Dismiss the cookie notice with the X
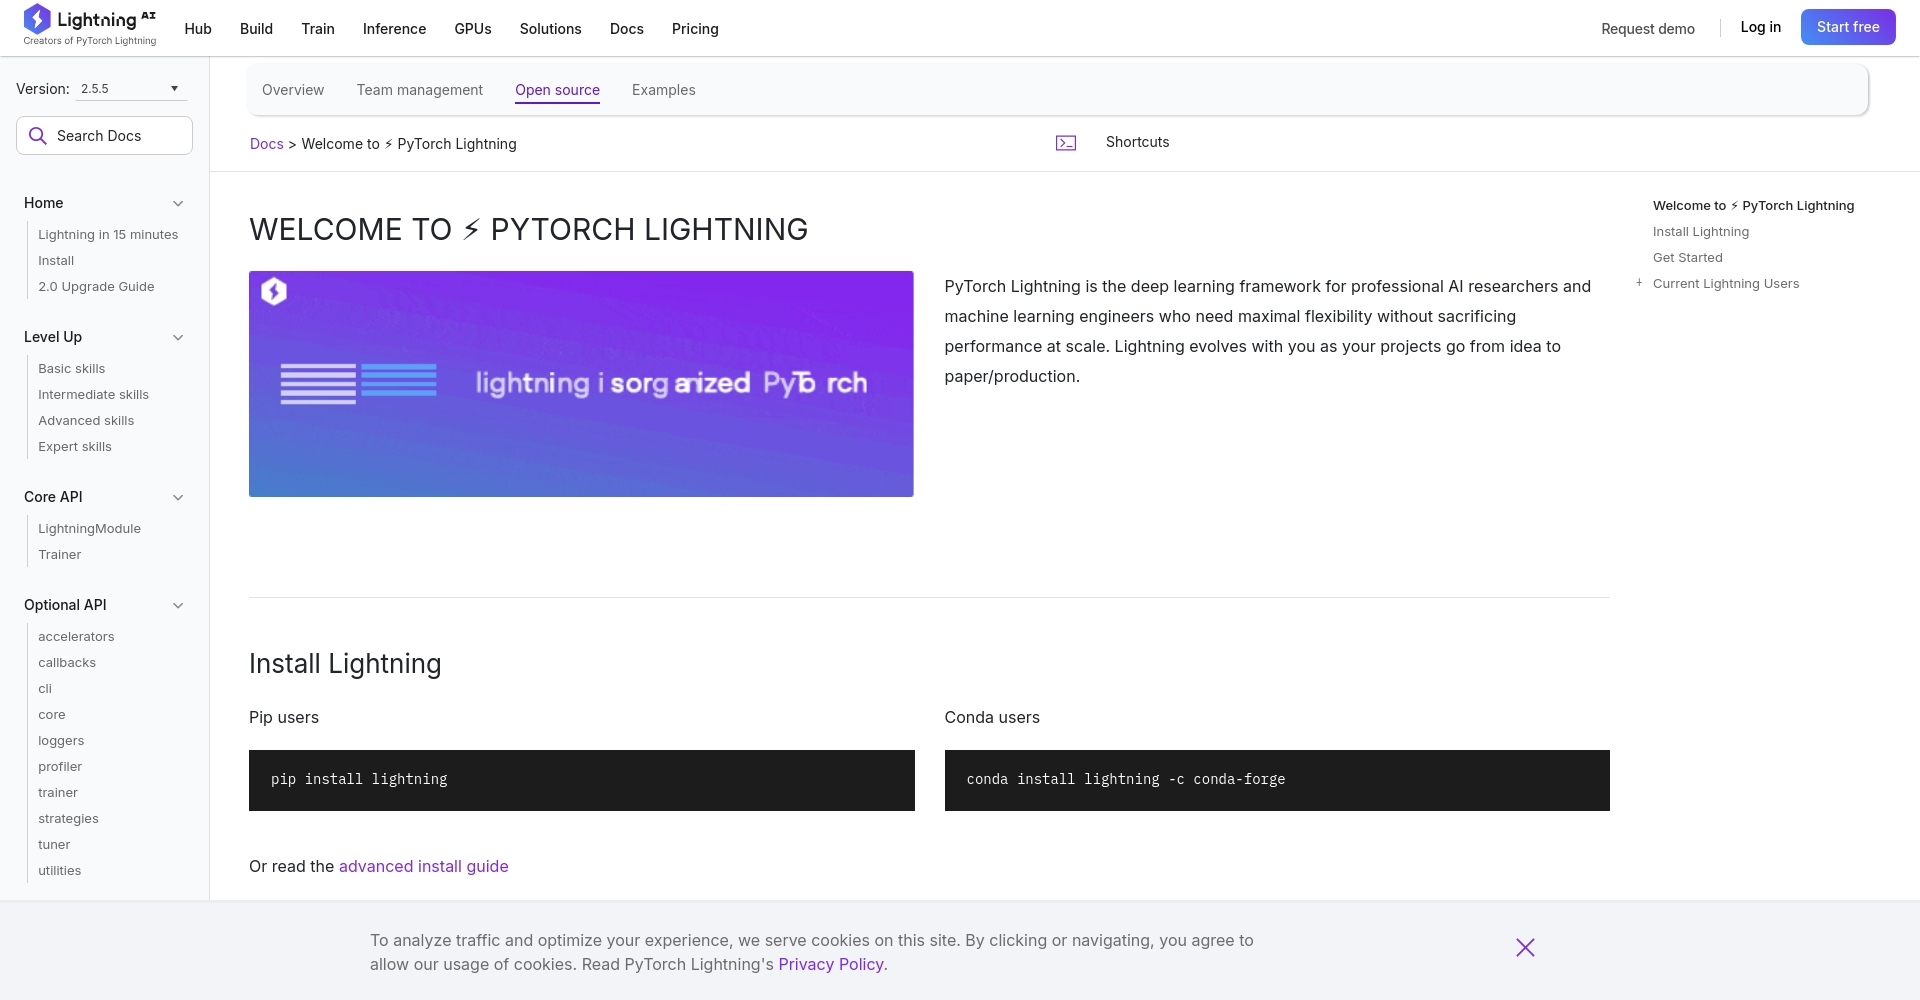Screen dimensions: 1920x1000 (x=1525, y=947)
